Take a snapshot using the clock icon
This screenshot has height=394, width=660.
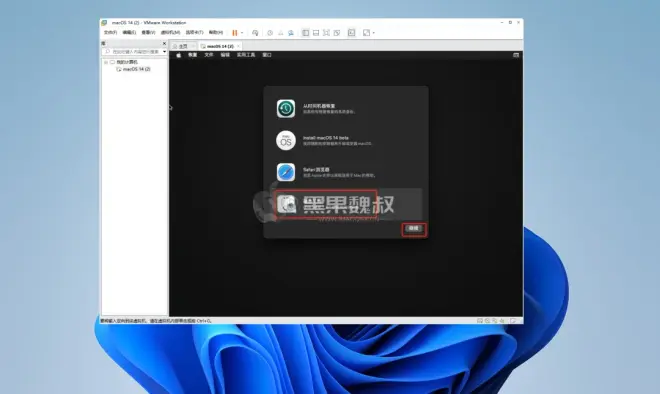(270, 33)
